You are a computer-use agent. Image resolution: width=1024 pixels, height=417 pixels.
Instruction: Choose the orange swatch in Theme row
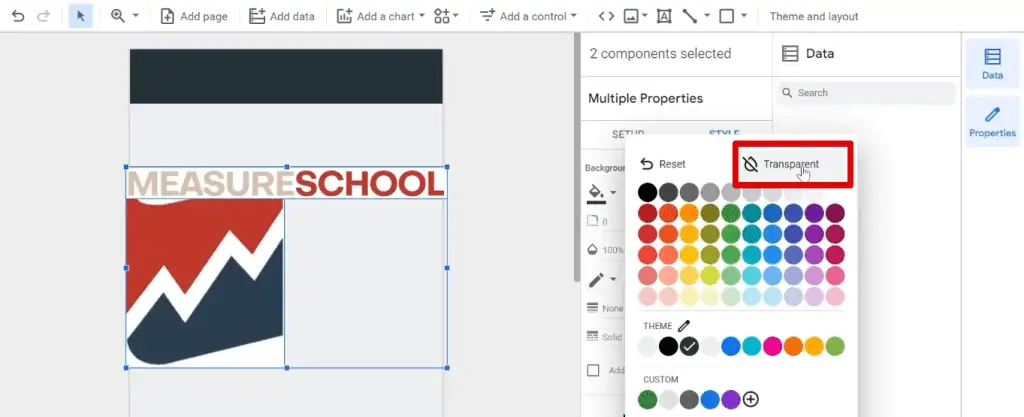pos(793,347)
